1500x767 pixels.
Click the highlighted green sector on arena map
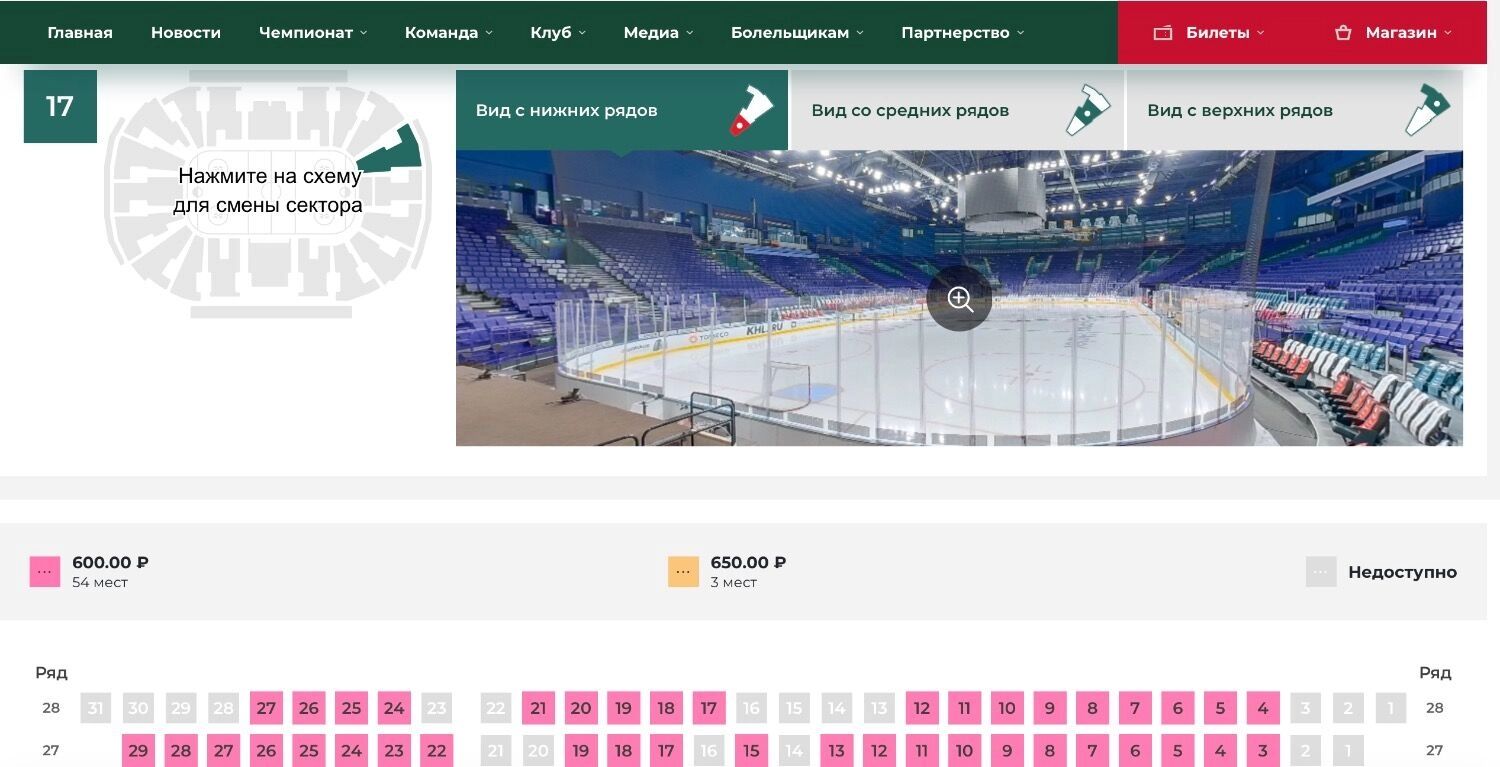point(391,151)
